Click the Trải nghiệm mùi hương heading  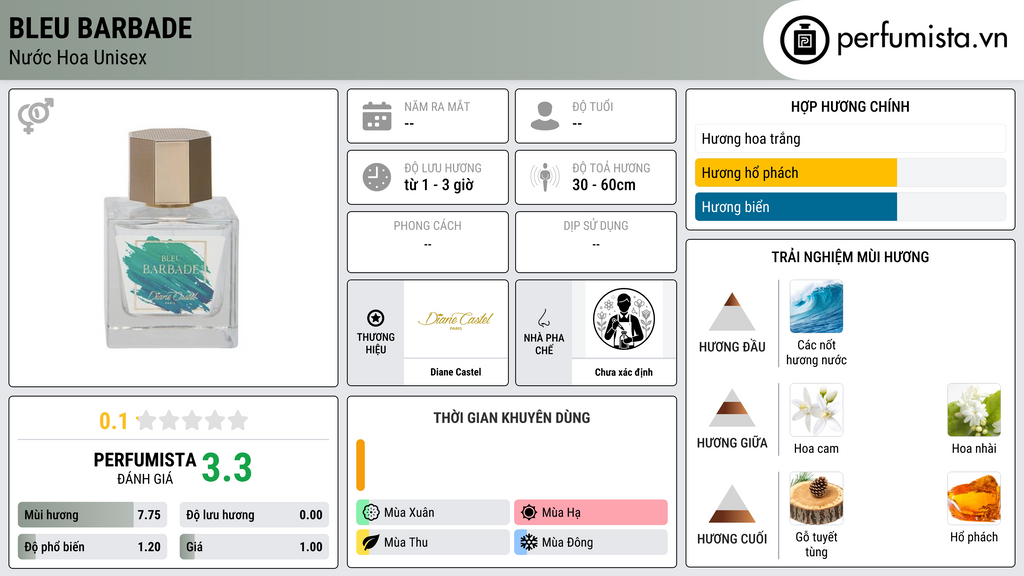click(850, 257)
